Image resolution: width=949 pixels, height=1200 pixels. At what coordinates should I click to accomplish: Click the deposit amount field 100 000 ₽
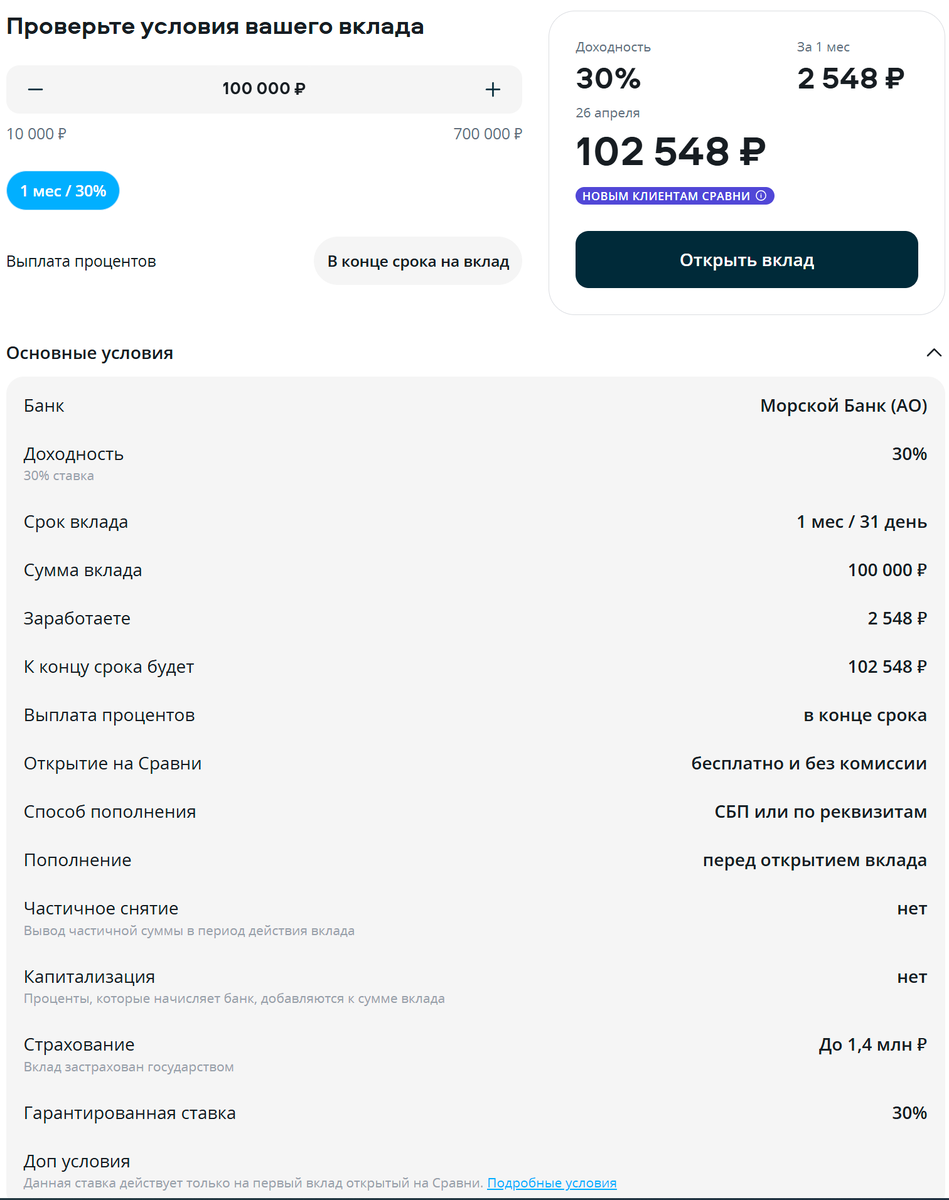264,89
